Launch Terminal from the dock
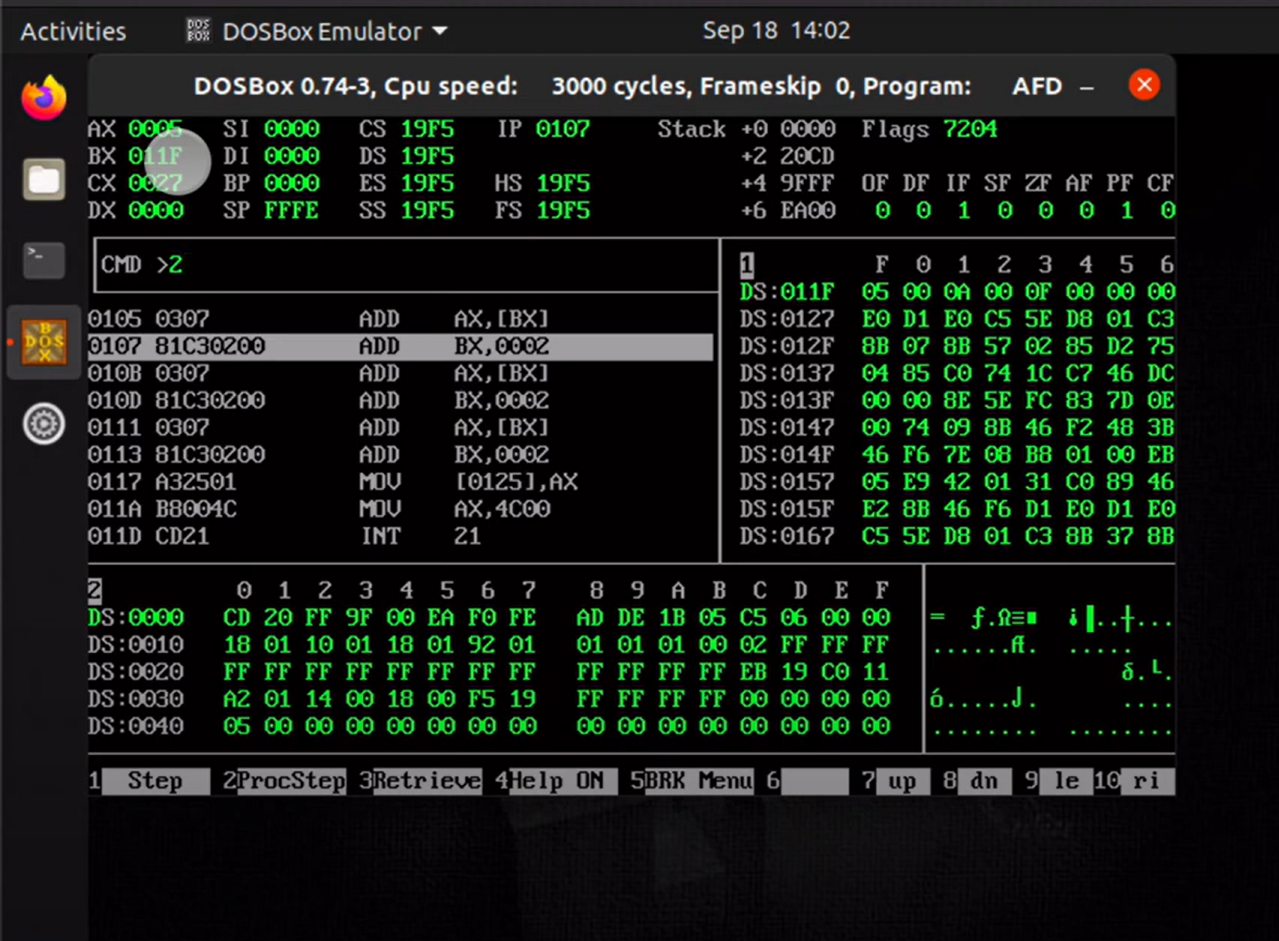 click(44, 261)
